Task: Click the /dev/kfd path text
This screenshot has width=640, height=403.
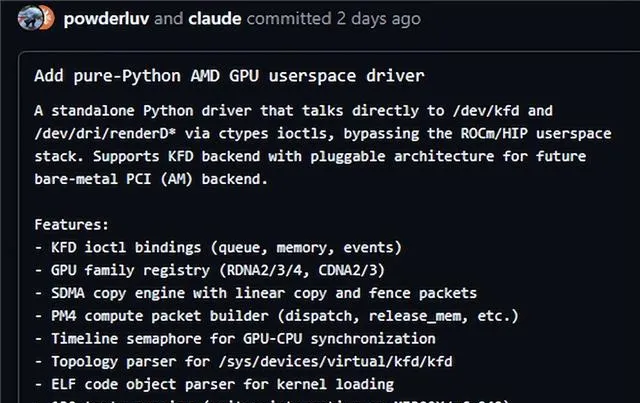Action: [486, 111]
